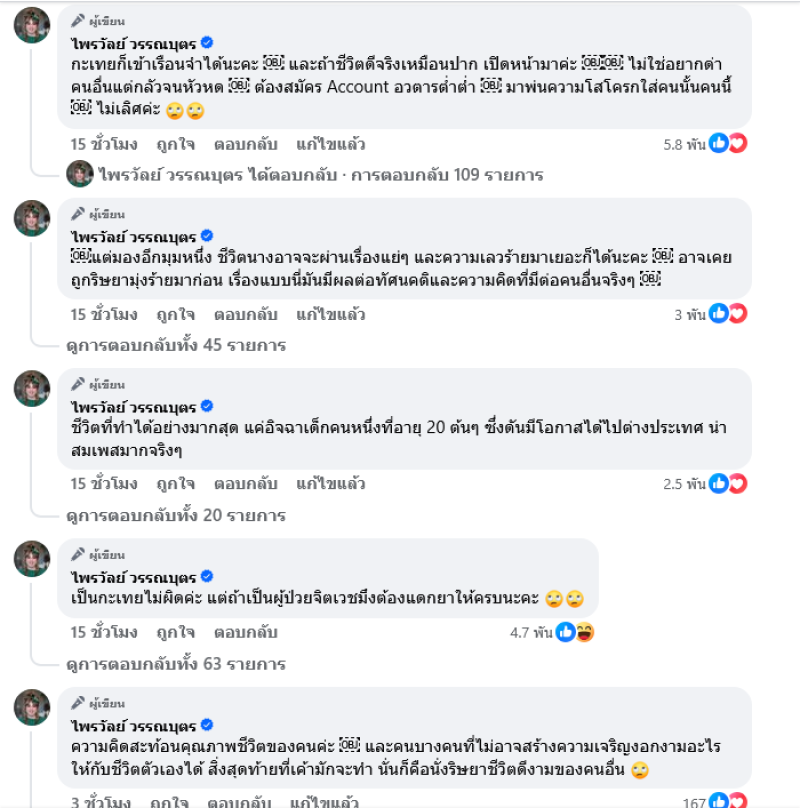
Task: Toggle ถูกใจ on the comment with 45 replies
Action: [x=175, y=314]
